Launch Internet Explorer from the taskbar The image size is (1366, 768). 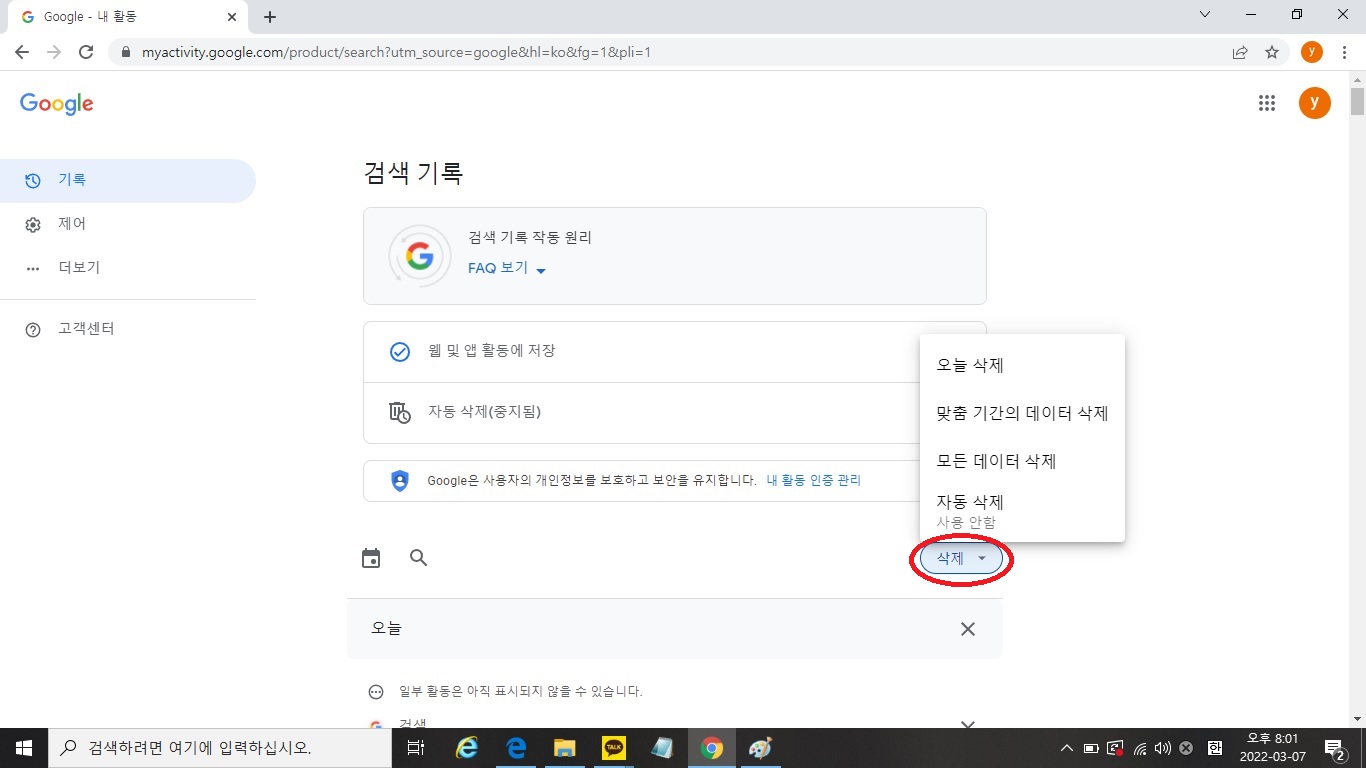pos(466,748)
